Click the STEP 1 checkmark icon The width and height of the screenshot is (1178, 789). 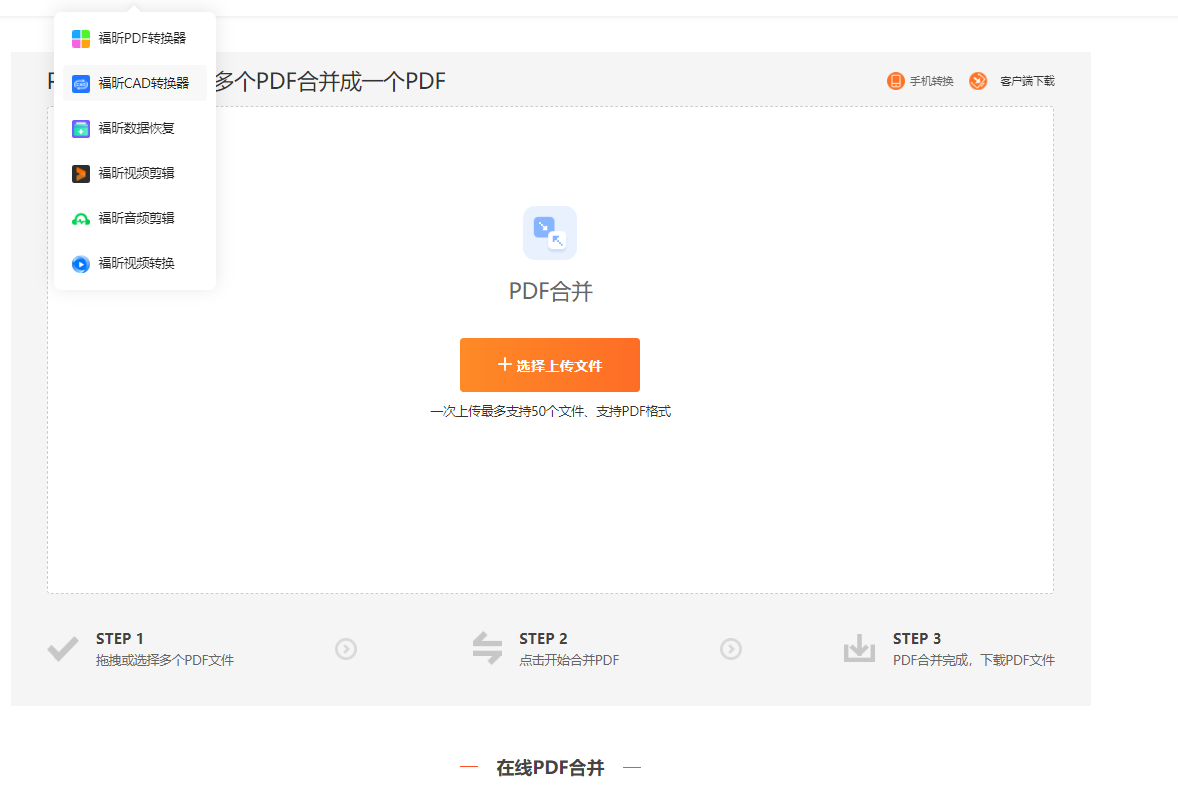[x=63, y=649]
